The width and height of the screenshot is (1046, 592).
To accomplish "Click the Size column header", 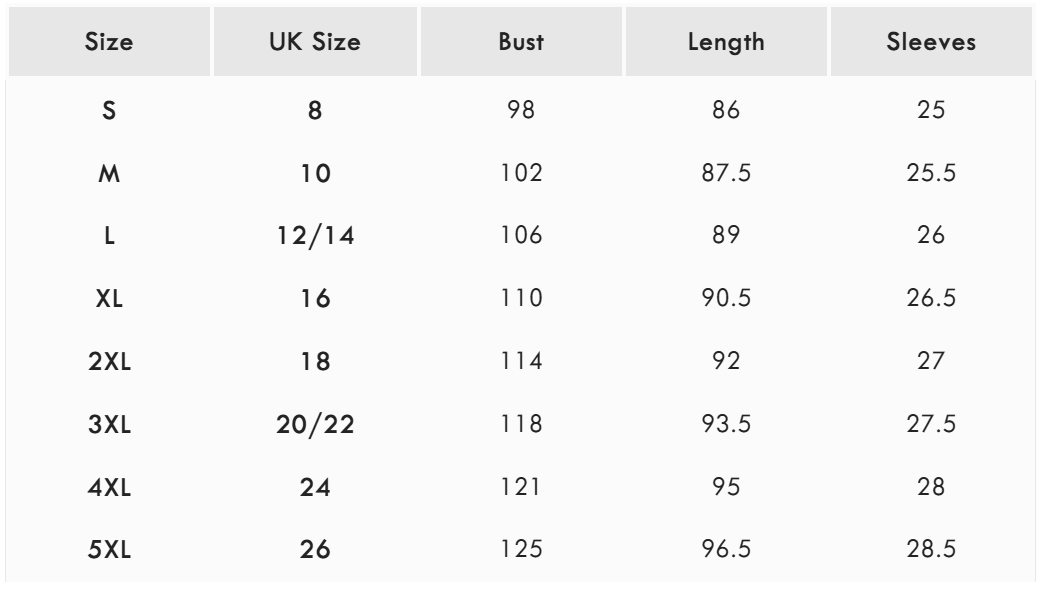I will 109,45.
